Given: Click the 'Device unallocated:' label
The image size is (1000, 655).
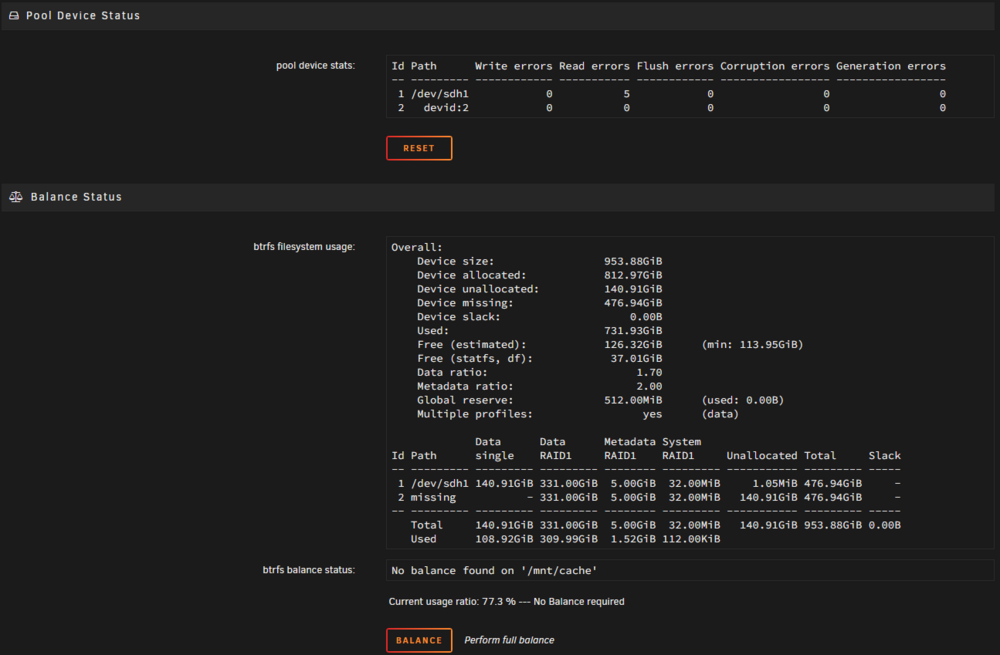Looking at the screenshot, I should pyautogui.click(x=478, y=289).
